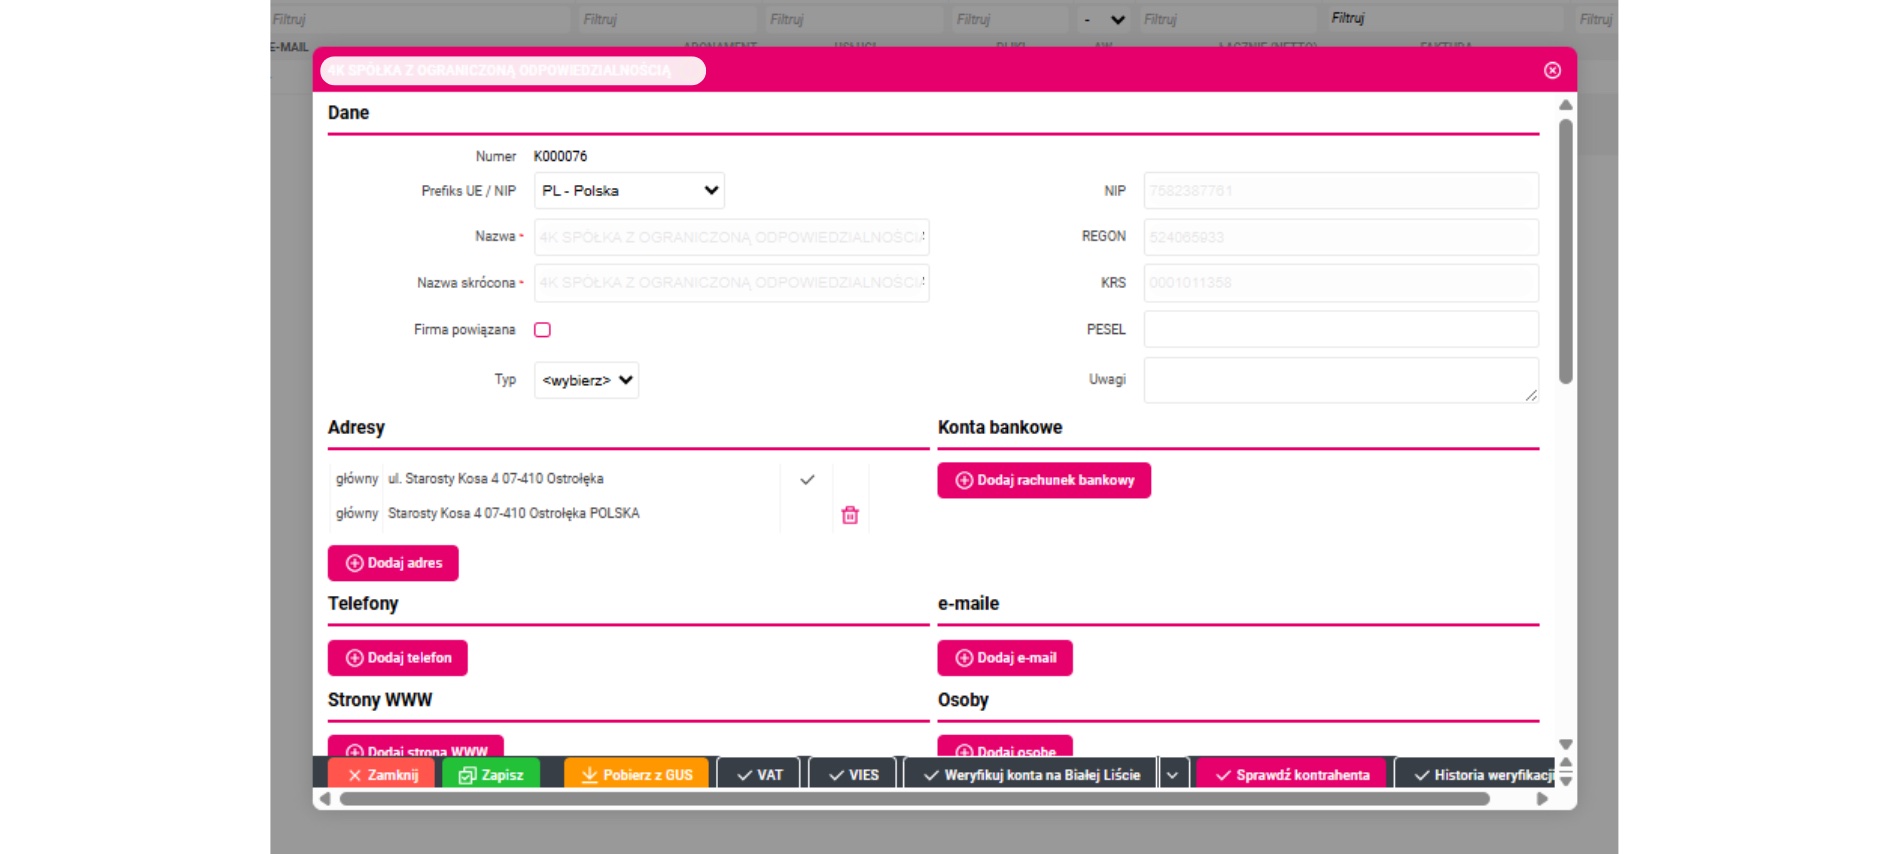1889x854 pixels.
Task: Close the contractor dialog with X icon
Action: [1552, 70]
